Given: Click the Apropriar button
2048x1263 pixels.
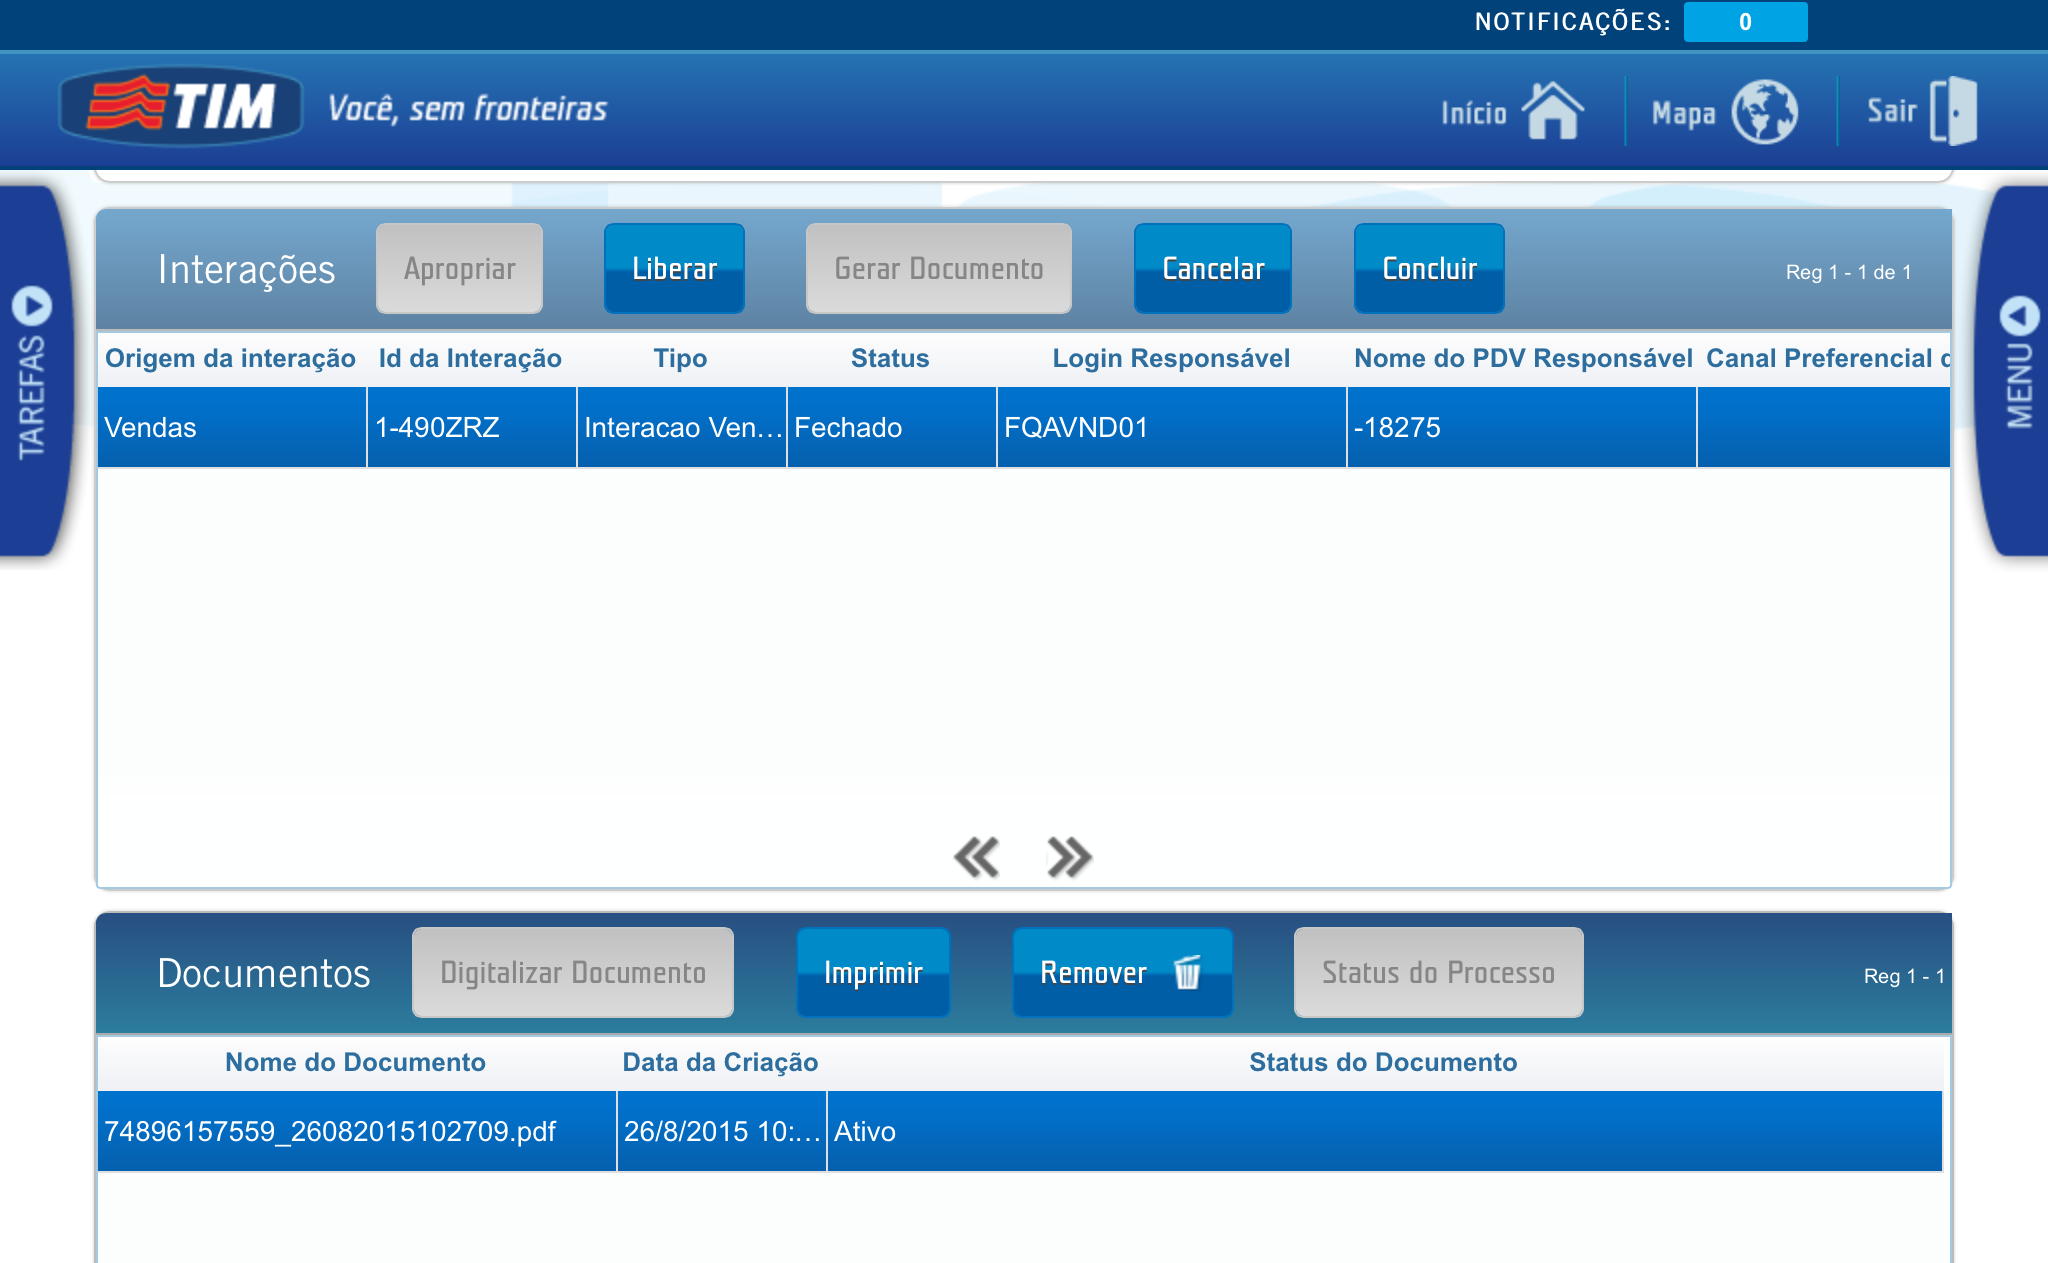Looking at the screenshot, I should (459, 269).
